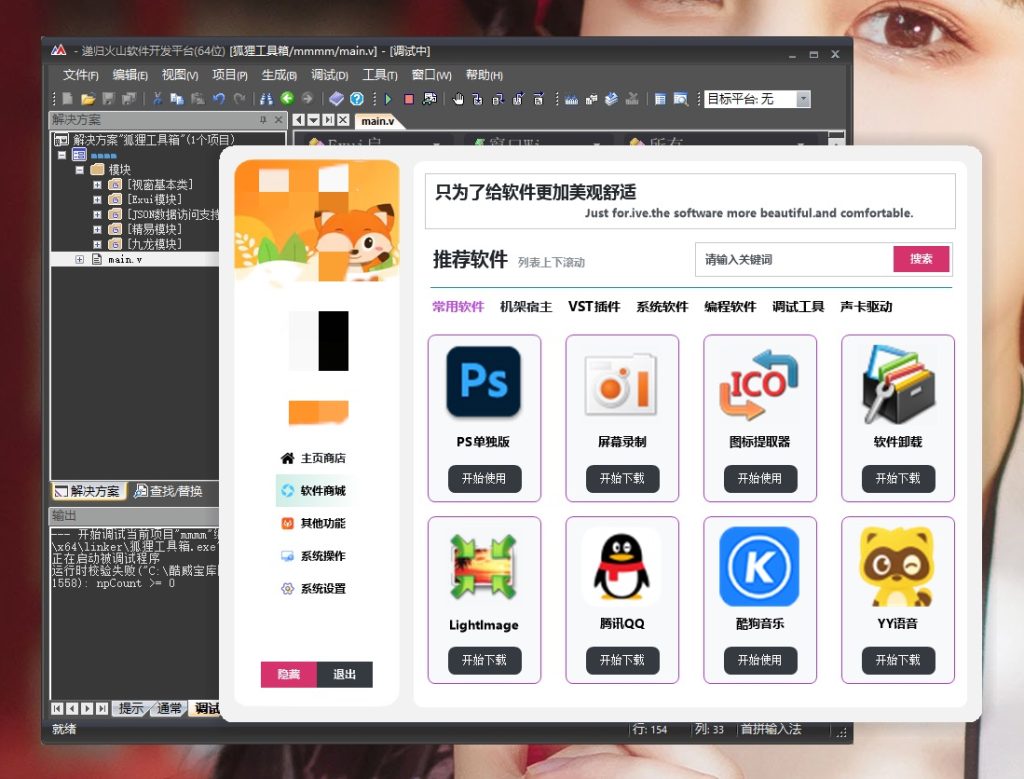Expand the [Exui模块] node
Image resolution: width=1024 pixels, height=779 pixels.
point(97,200)
